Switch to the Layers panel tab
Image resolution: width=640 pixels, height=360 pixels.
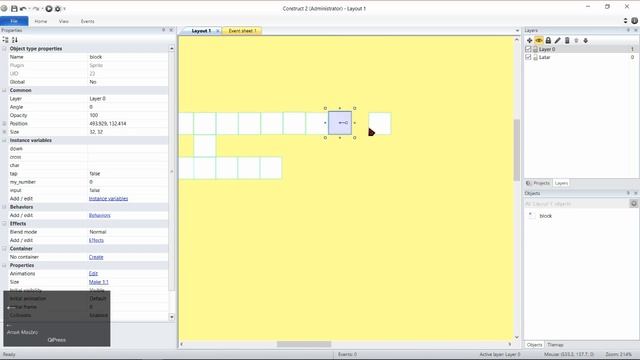(x=561, y=183)
